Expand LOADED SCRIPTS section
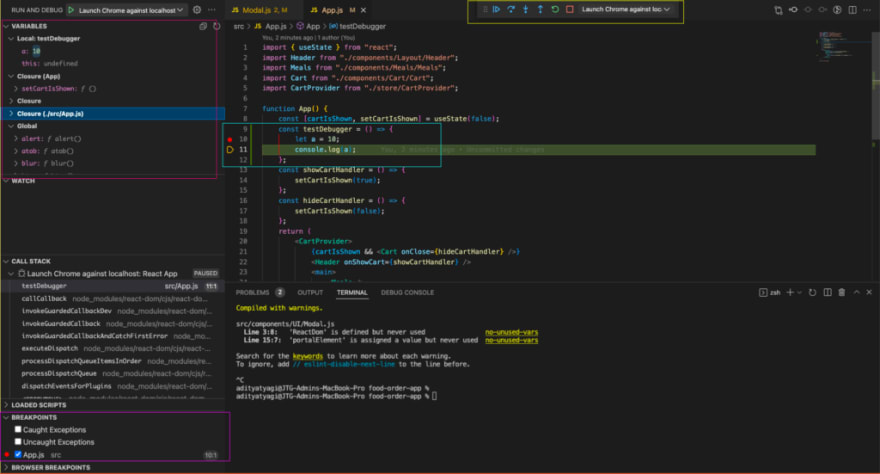 pyautogui.click(x=6, y=404)
